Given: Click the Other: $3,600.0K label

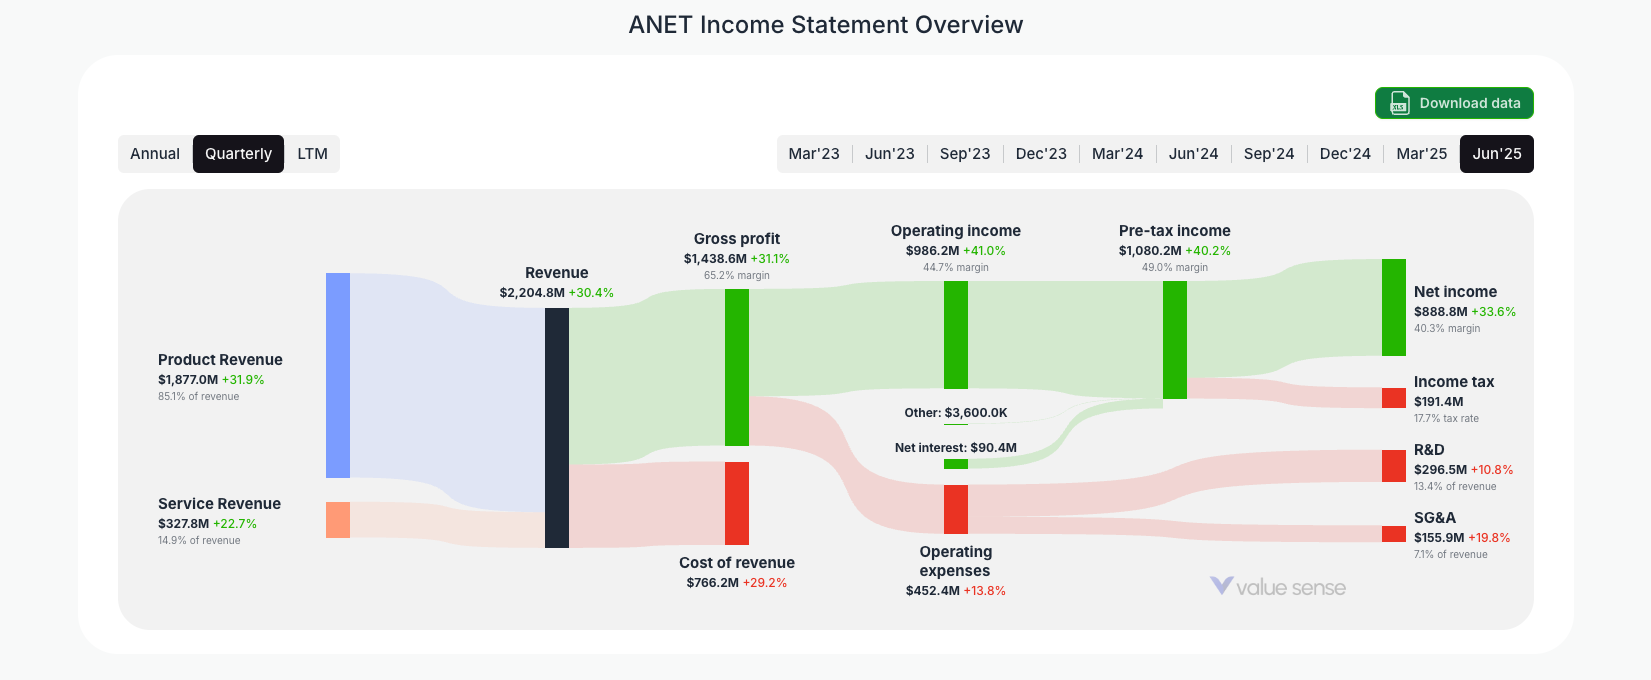Looking at the screenshot, I should 956,413.
